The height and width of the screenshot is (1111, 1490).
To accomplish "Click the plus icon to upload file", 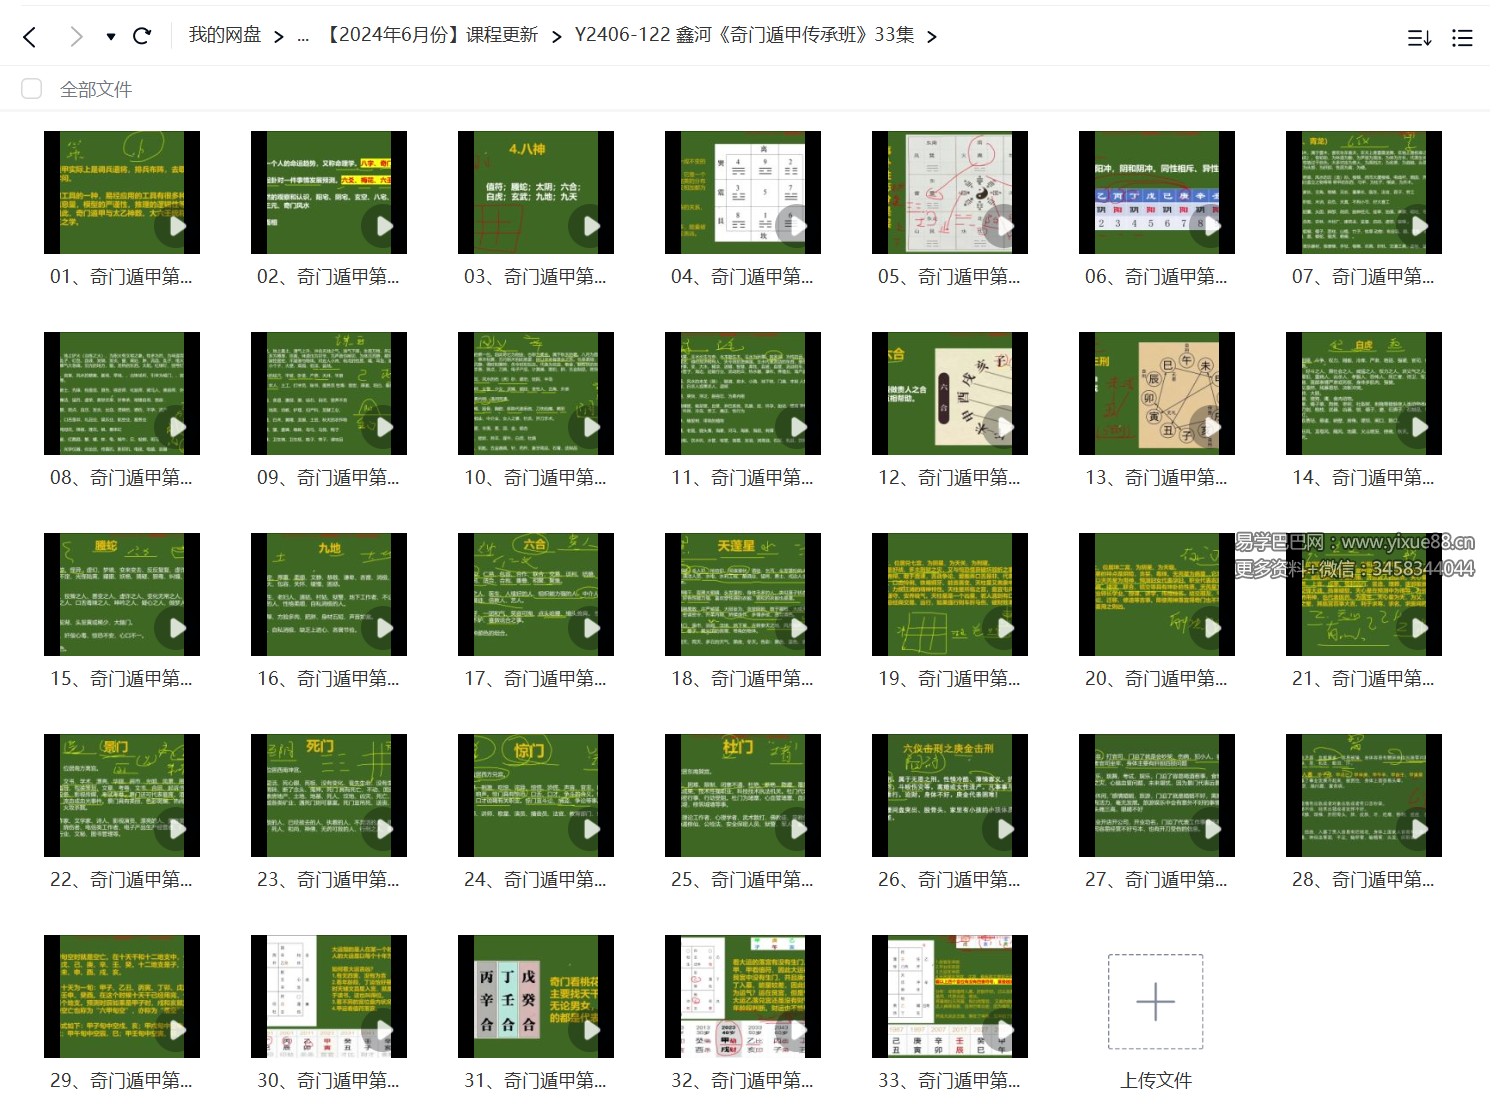I will (1155, 1001).
